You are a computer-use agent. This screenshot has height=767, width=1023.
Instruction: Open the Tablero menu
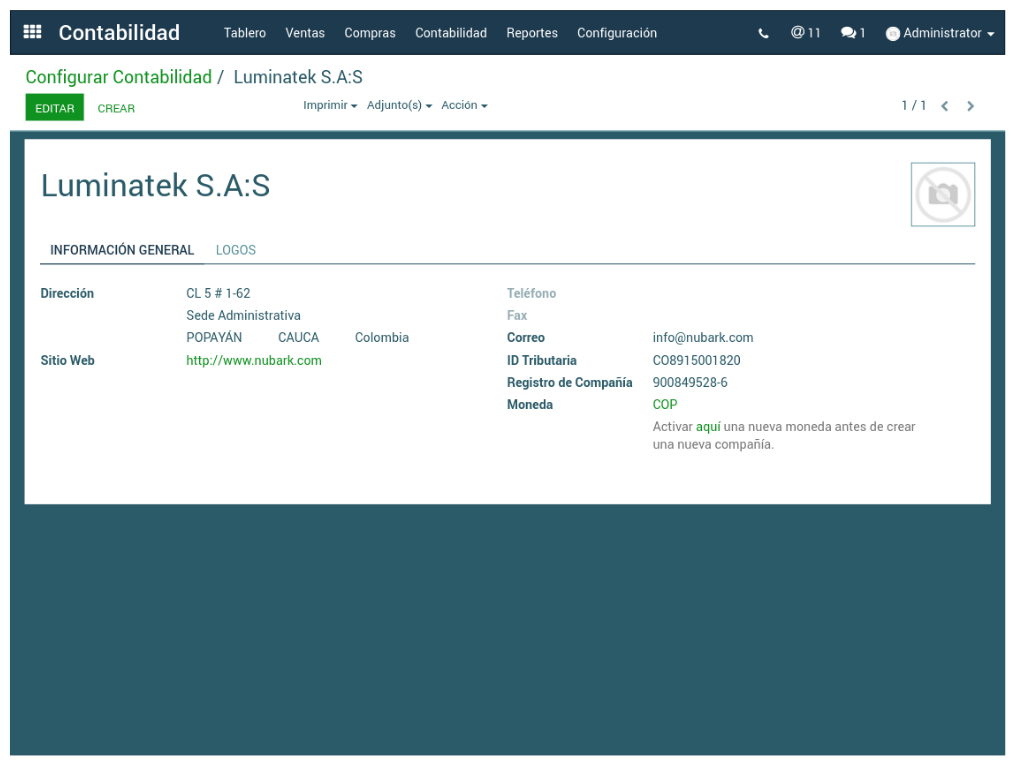coord(244,33)
